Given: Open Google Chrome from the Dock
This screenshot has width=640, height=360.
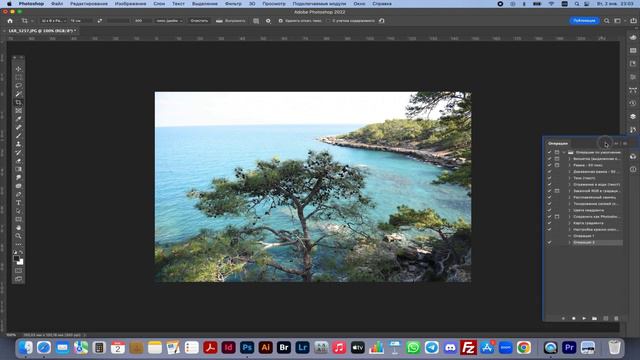Looking at the screenshot, I should point(524,348).
